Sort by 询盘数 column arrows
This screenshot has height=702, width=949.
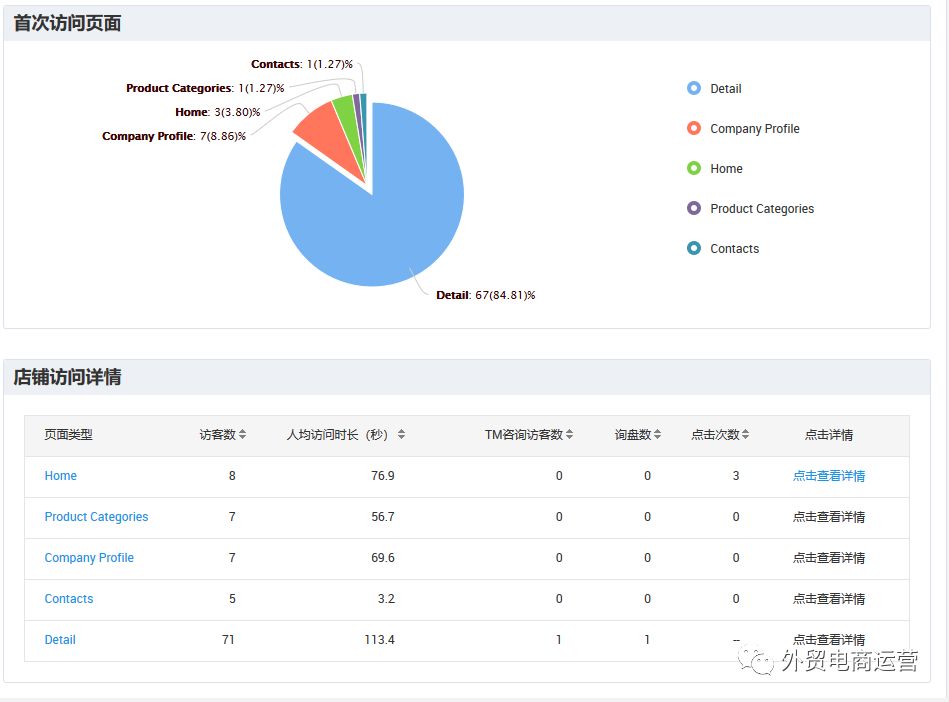point(657,435)
